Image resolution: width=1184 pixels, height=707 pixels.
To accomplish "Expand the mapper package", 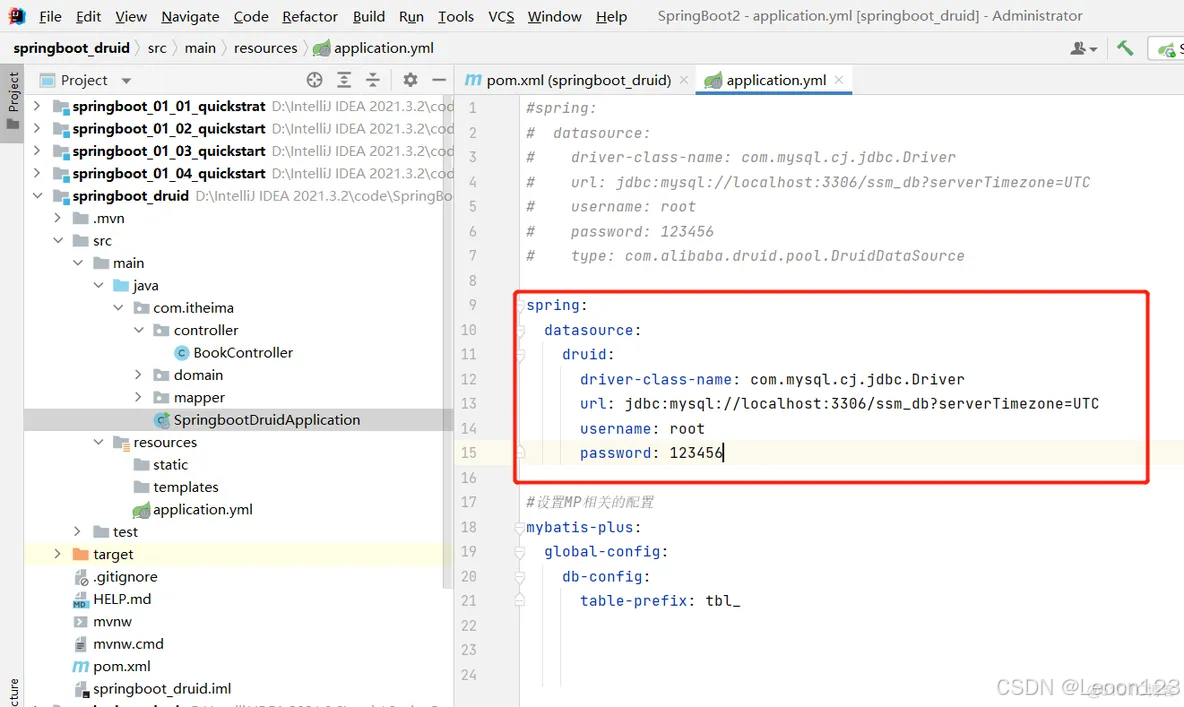I will click(x=138, y=397).
